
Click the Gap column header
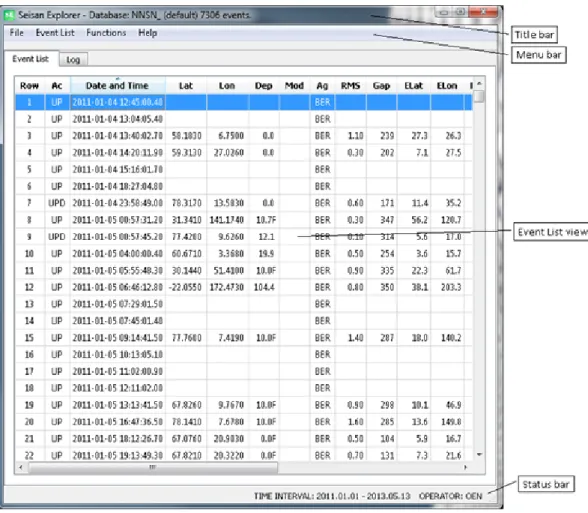click(x=381, y=86)
